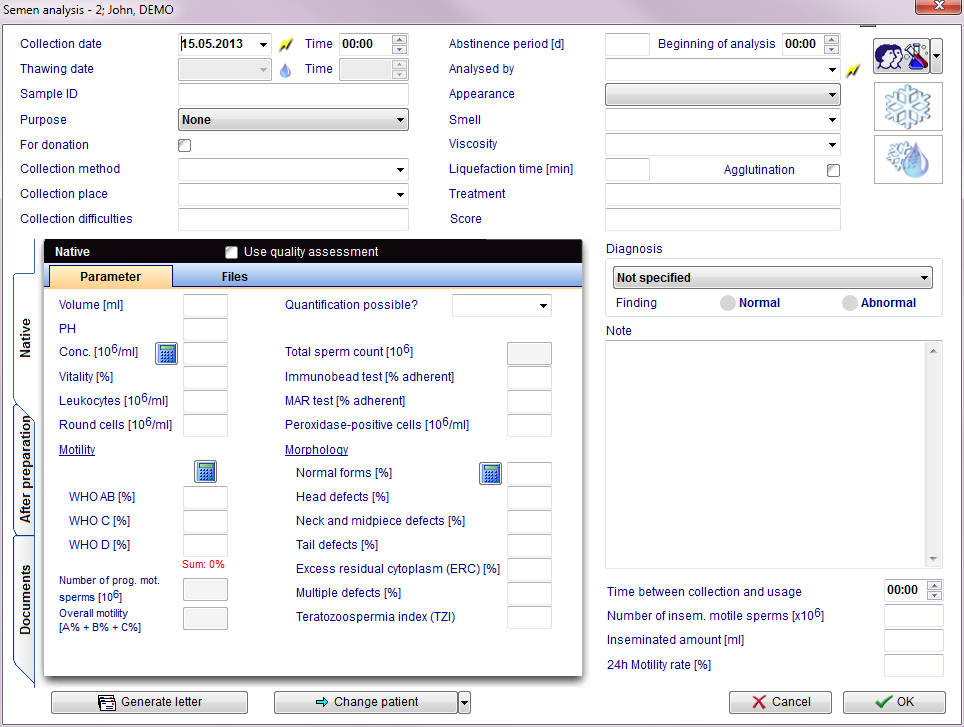Image resolution: width=964 pixels, height=727 pixels.
Task: Click the snowflake freezing icon button
Action: pyautogui.click(x=908, y=107)
